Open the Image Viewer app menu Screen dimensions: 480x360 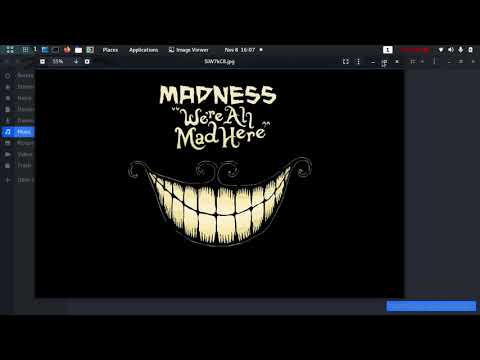point(188,50)
